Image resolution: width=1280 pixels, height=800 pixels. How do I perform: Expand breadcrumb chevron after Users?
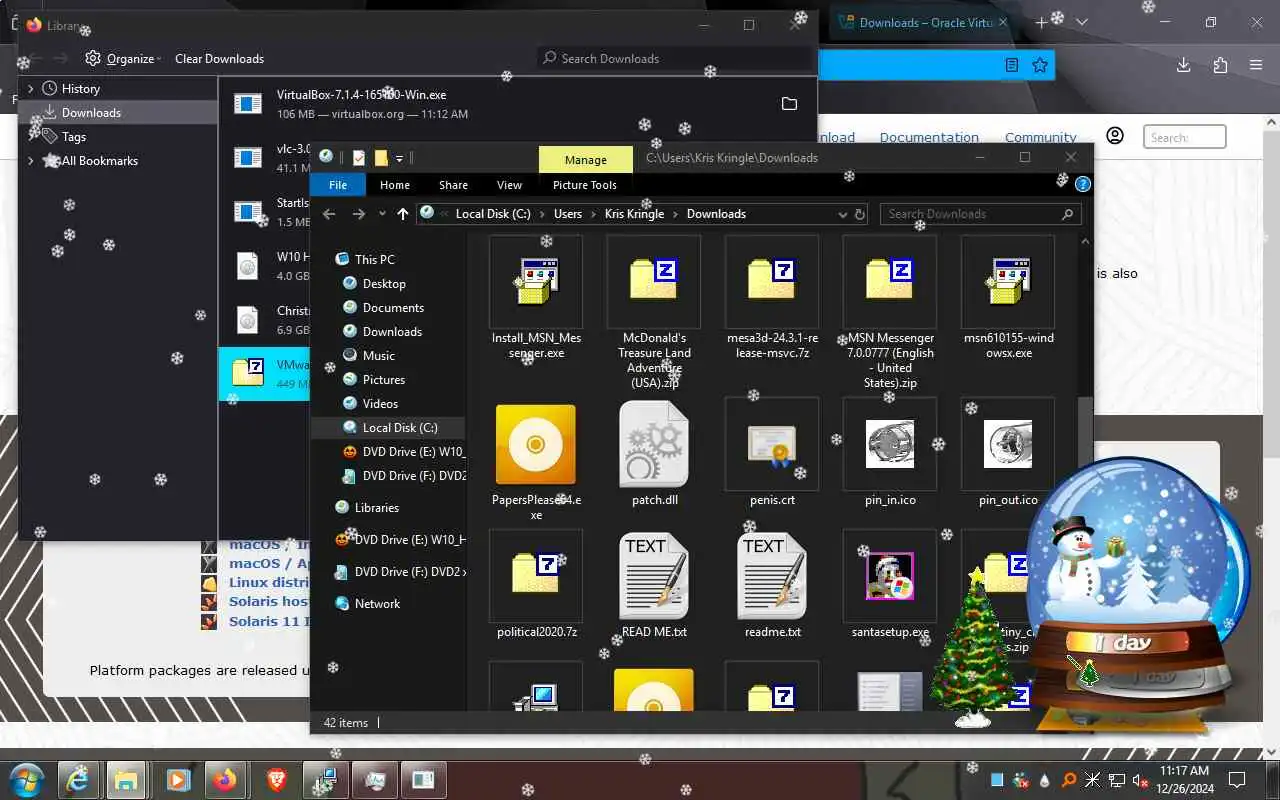[593, 214]
